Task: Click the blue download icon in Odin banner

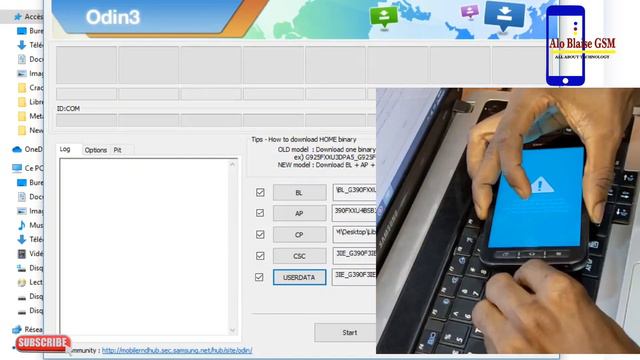Action: coord(504,16)
